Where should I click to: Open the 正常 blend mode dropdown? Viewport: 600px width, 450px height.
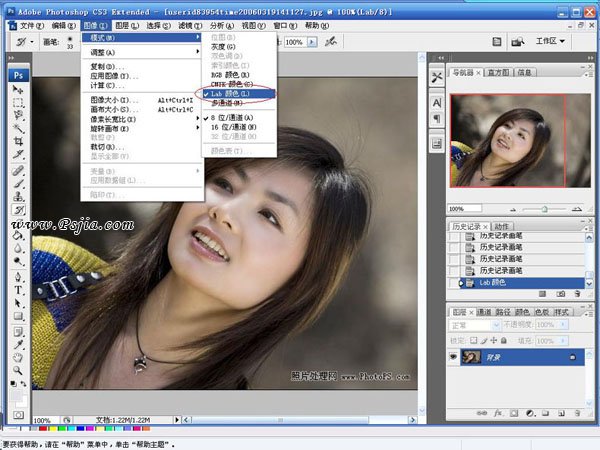click(474, 325)
